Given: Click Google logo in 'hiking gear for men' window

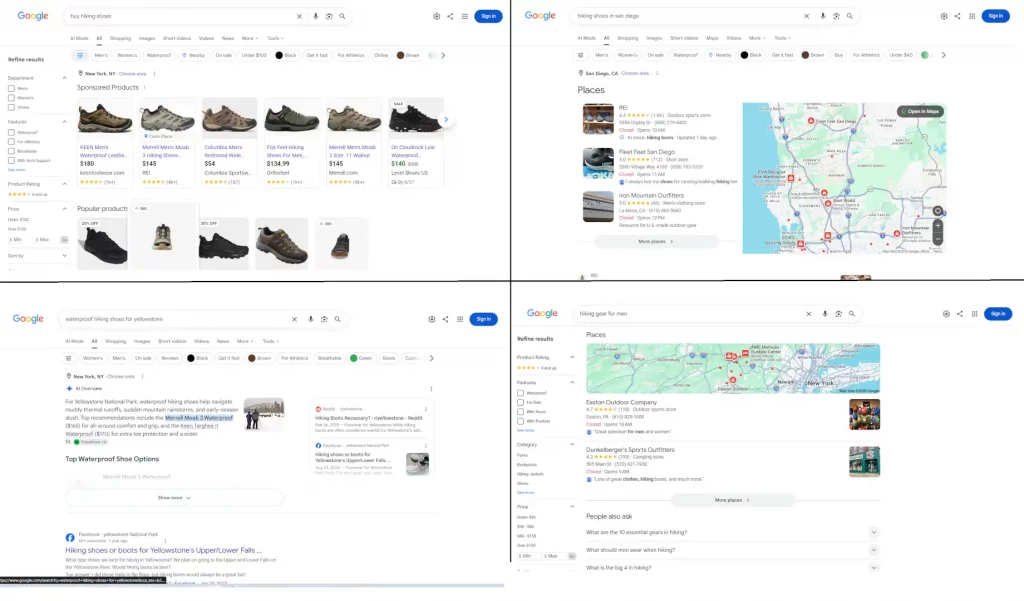Looking at the screenshot, I should 542,314.
